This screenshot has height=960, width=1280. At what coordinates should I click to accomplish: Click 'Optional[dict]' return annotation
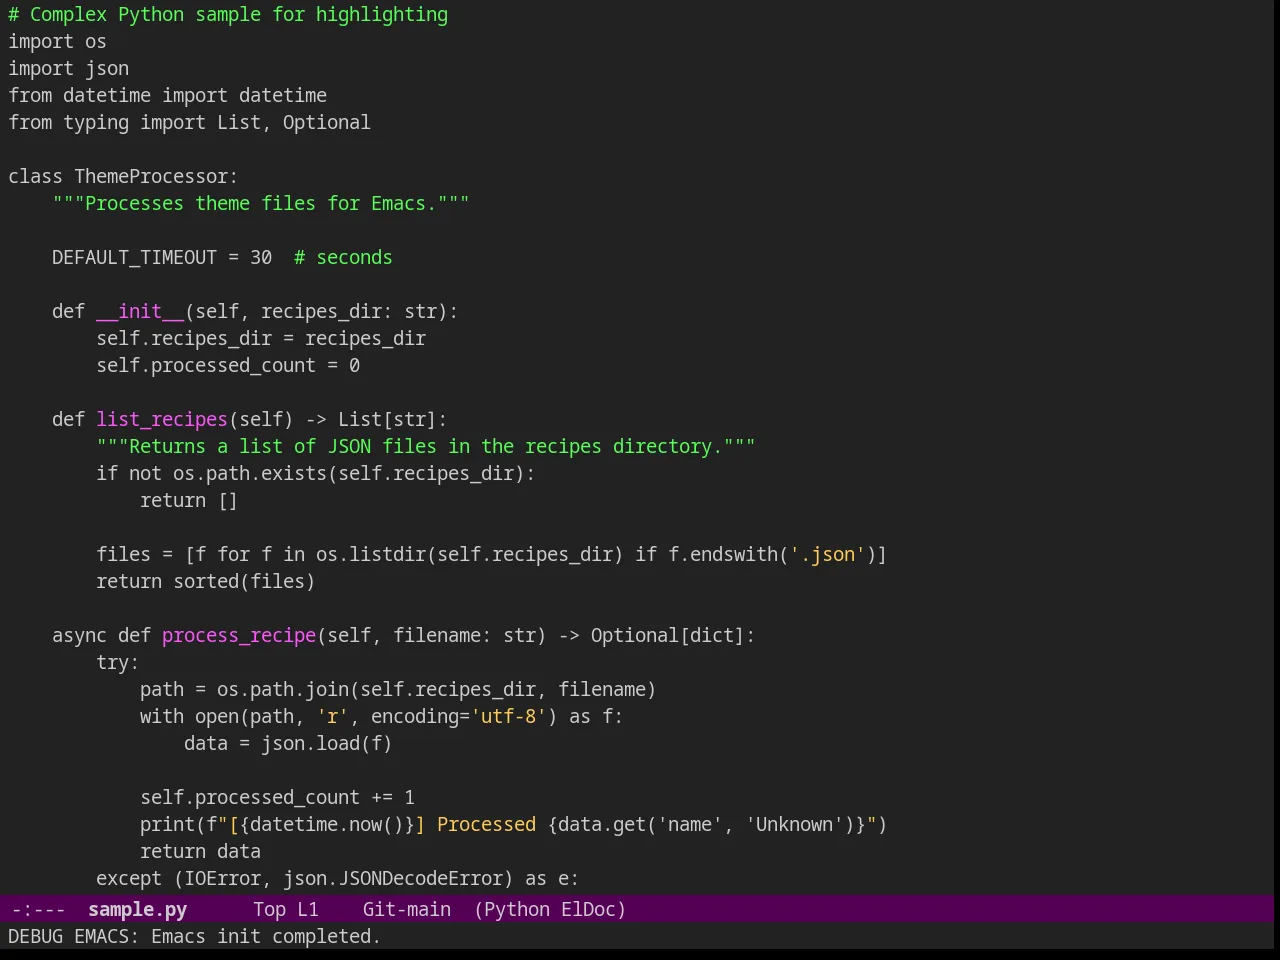click(x=667, y=635)
